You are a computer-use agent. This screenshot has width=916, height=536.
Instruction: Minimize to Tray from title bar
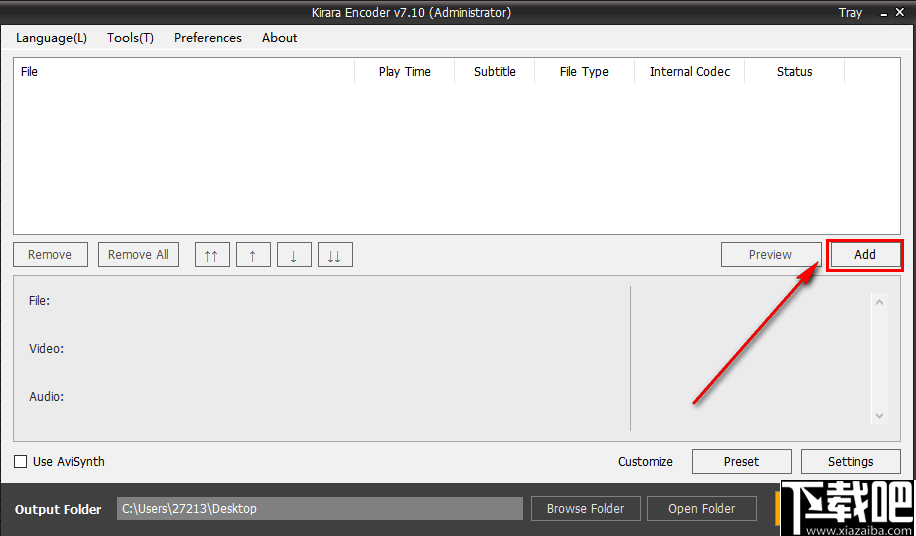(850, 12)
